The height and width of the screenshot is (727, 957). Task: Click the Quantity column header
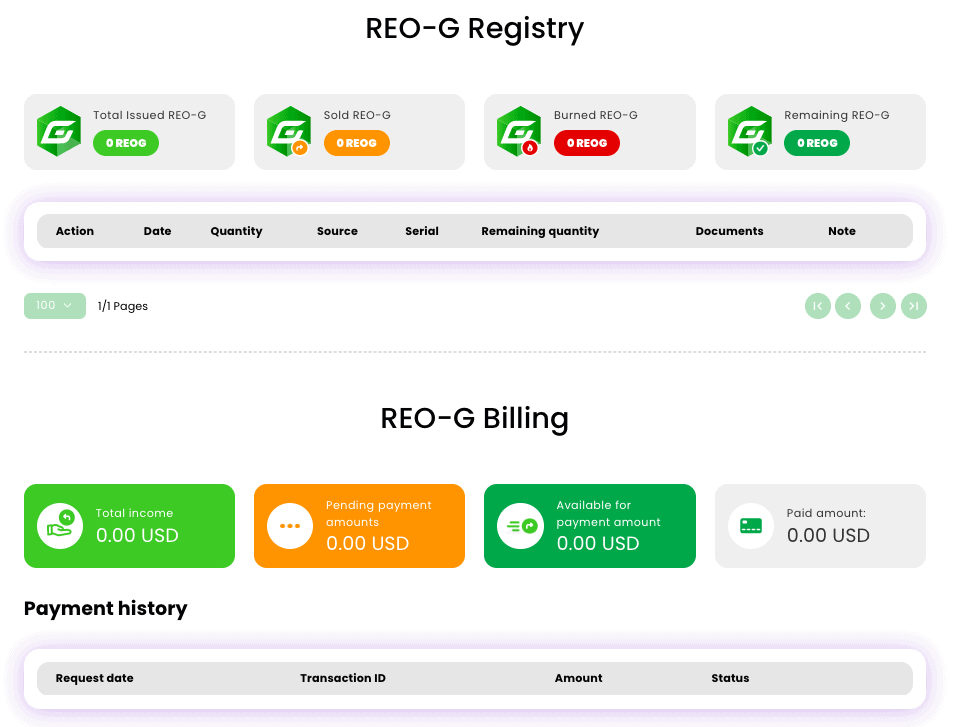point(236,231)
